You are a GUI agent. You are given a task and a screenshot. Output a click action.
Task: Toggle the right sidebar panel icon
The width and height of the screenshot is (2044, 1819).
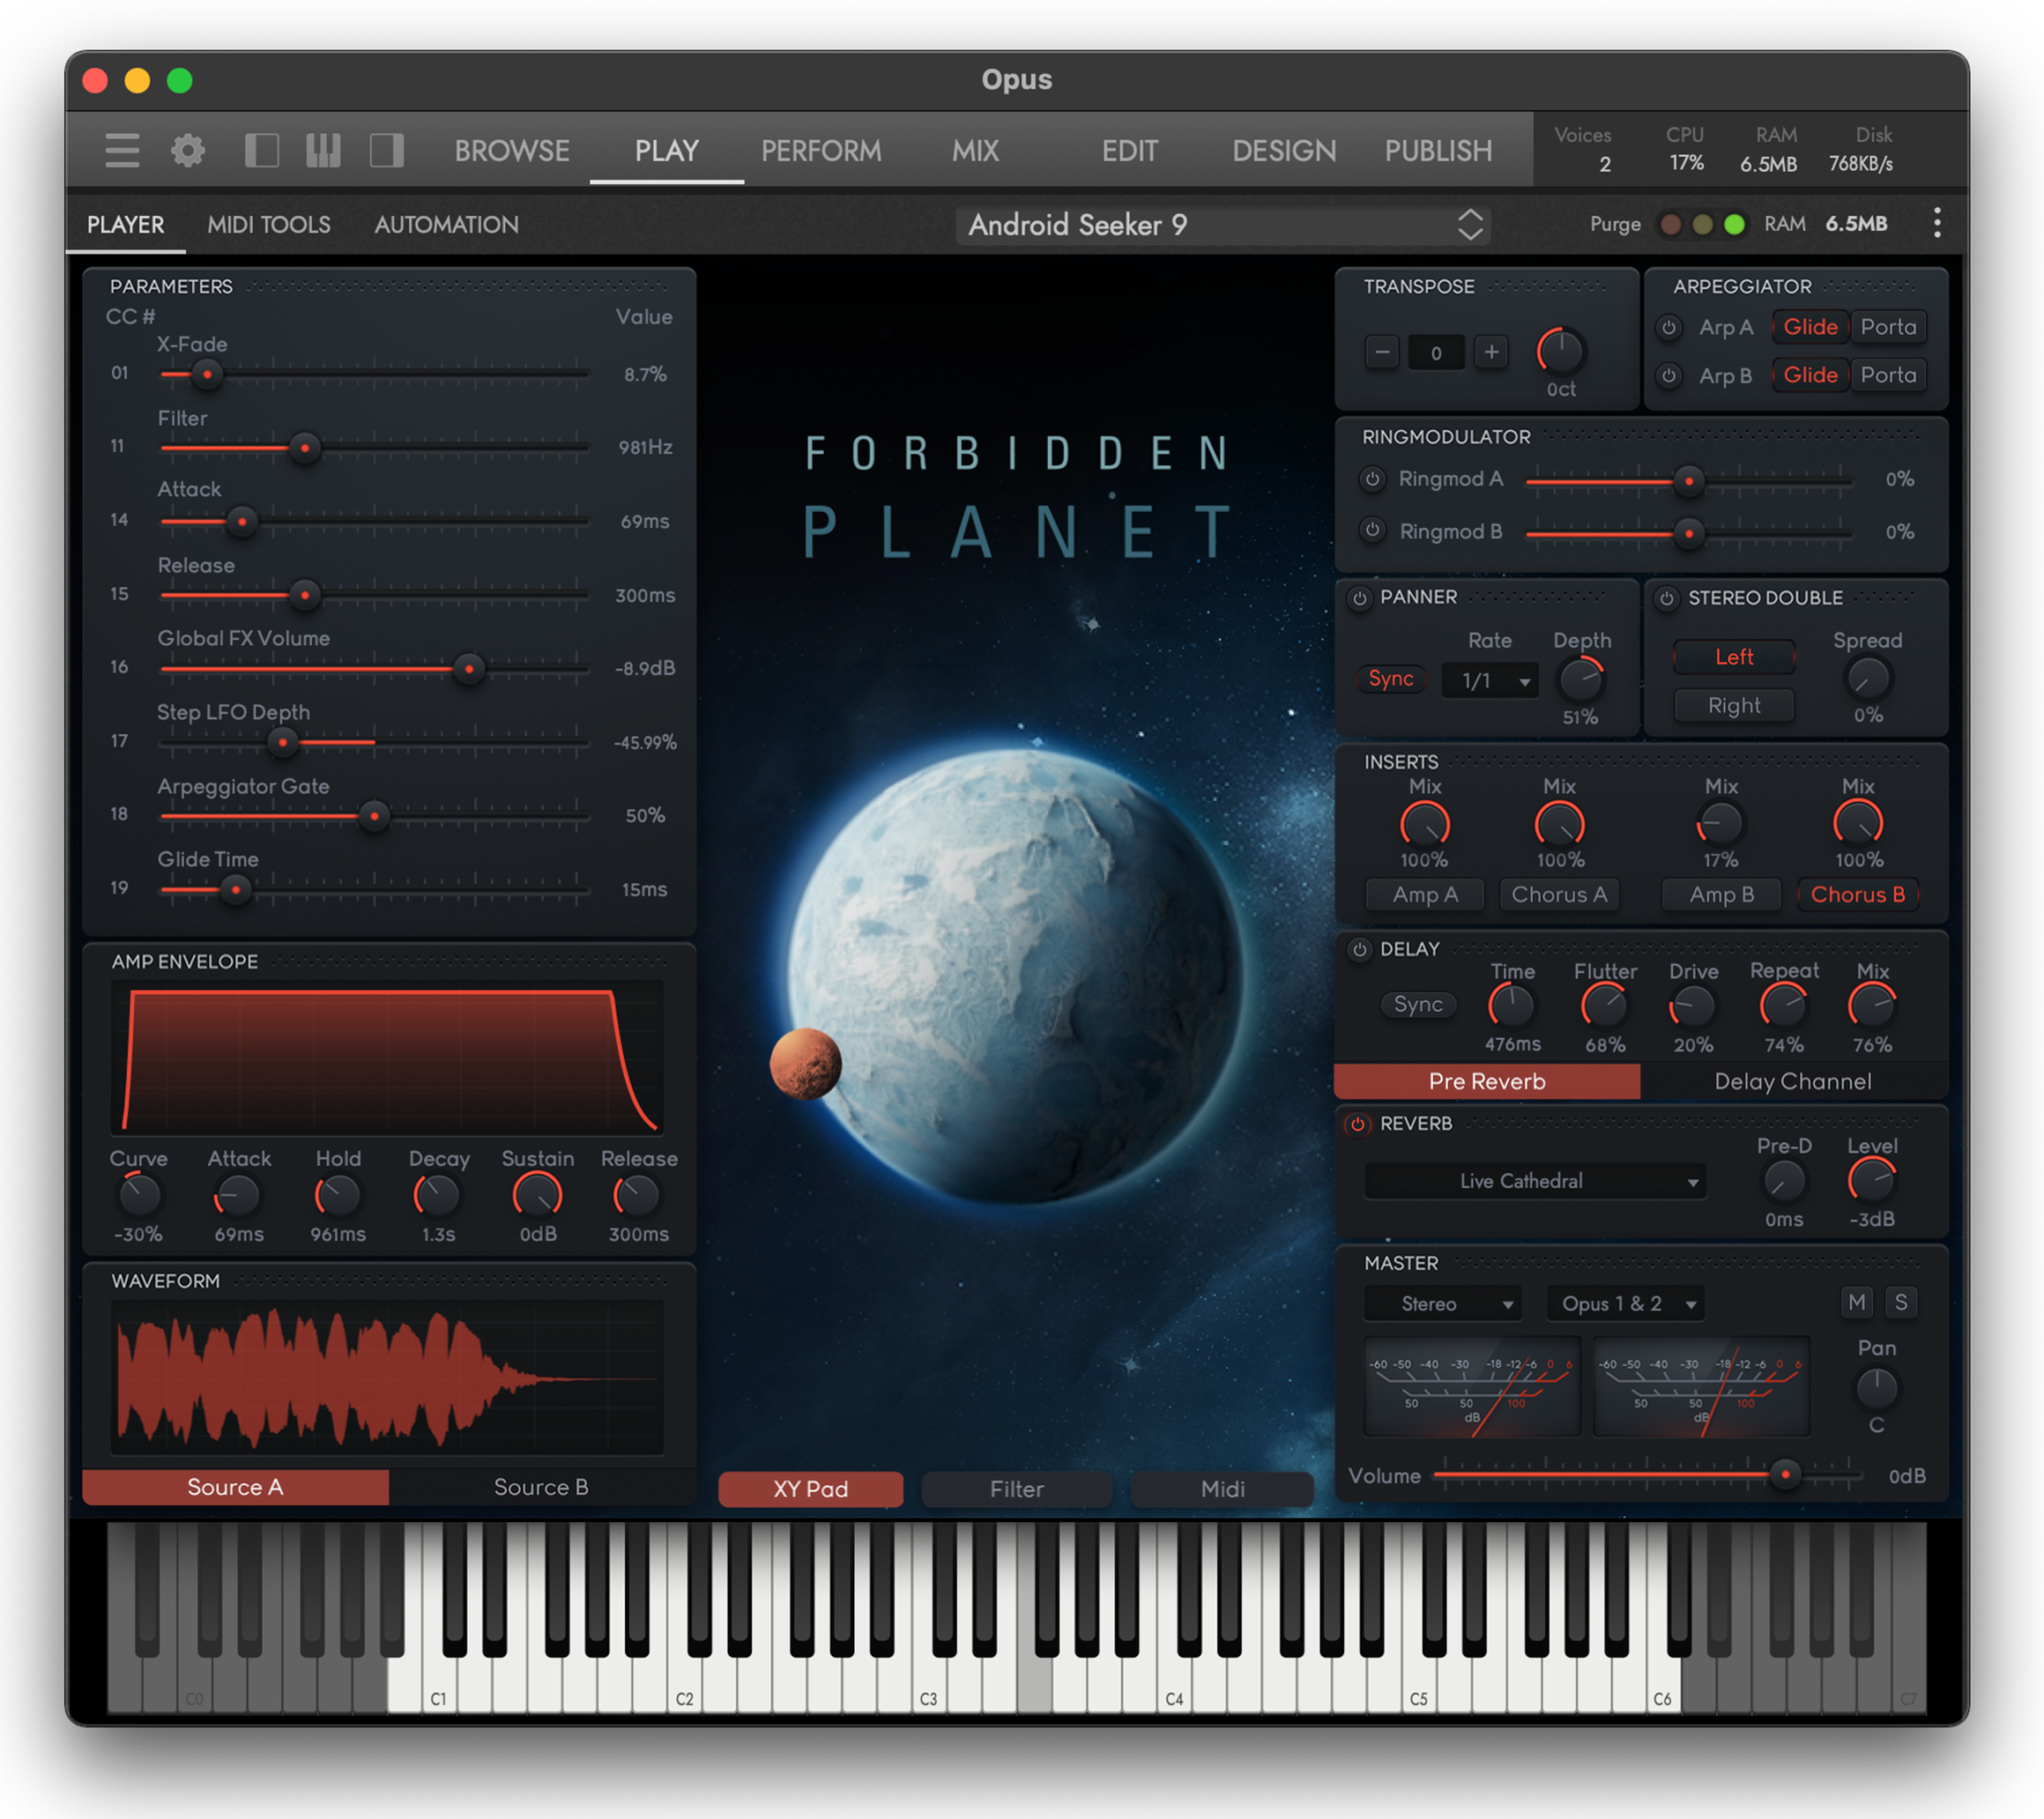[386, 151]
